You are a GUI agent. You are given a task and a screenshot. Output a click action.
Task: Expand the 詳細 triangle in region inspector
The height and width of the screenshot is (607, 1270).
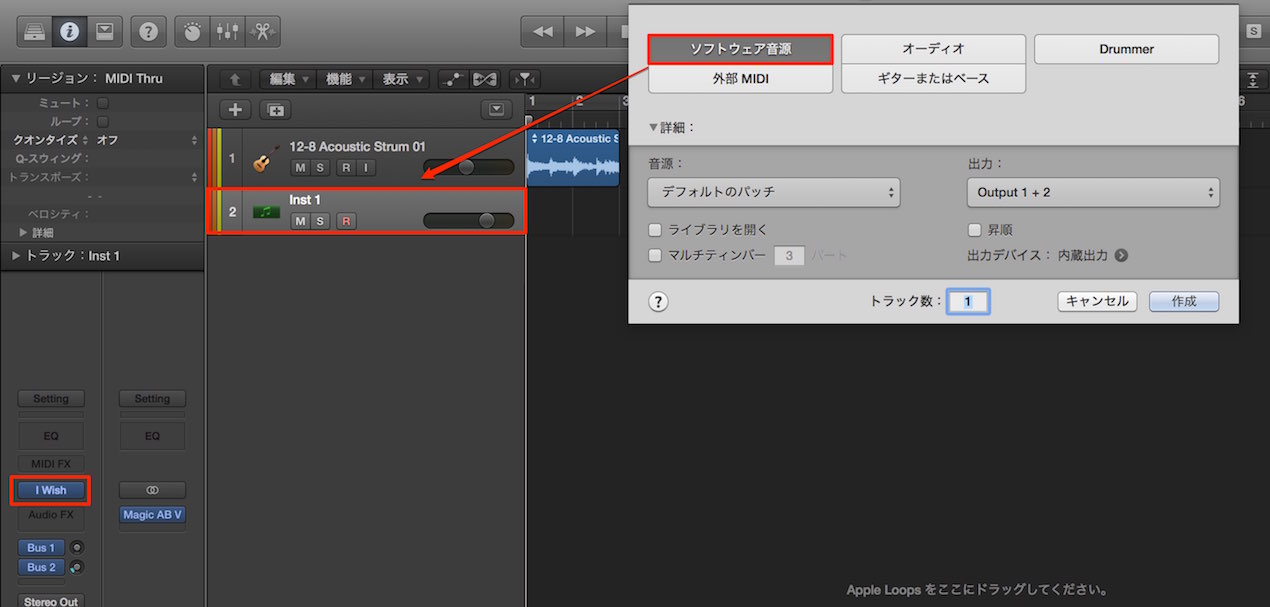point(24,232)
